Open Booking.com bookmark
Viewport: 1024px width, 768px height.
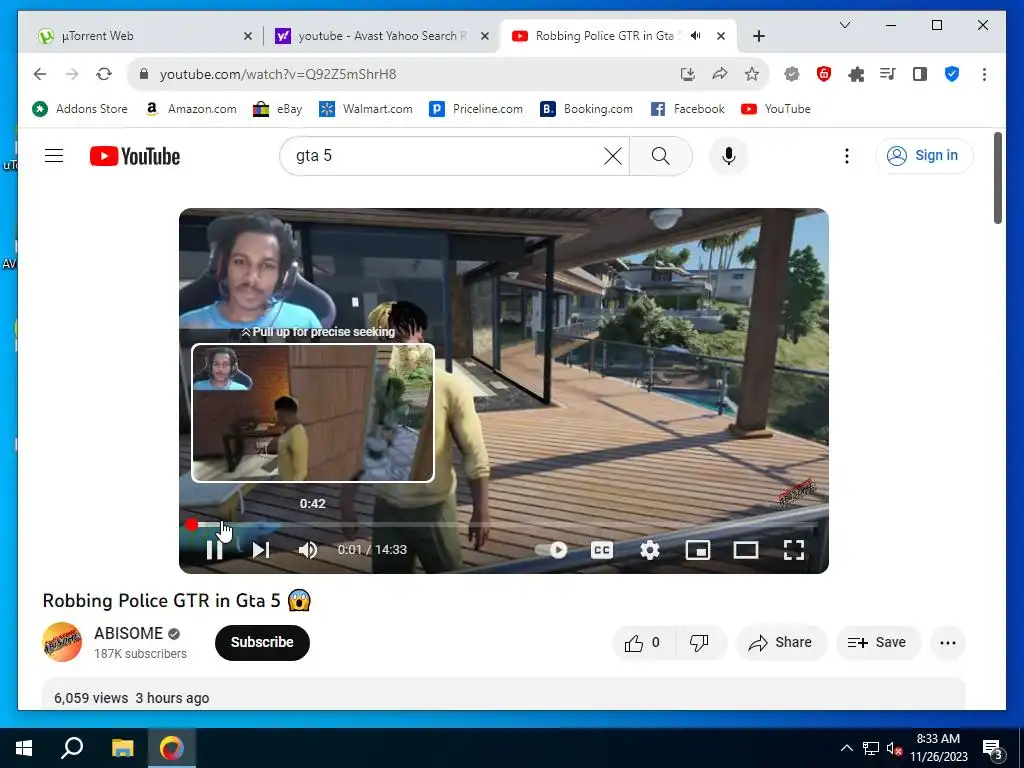(586, 109)
